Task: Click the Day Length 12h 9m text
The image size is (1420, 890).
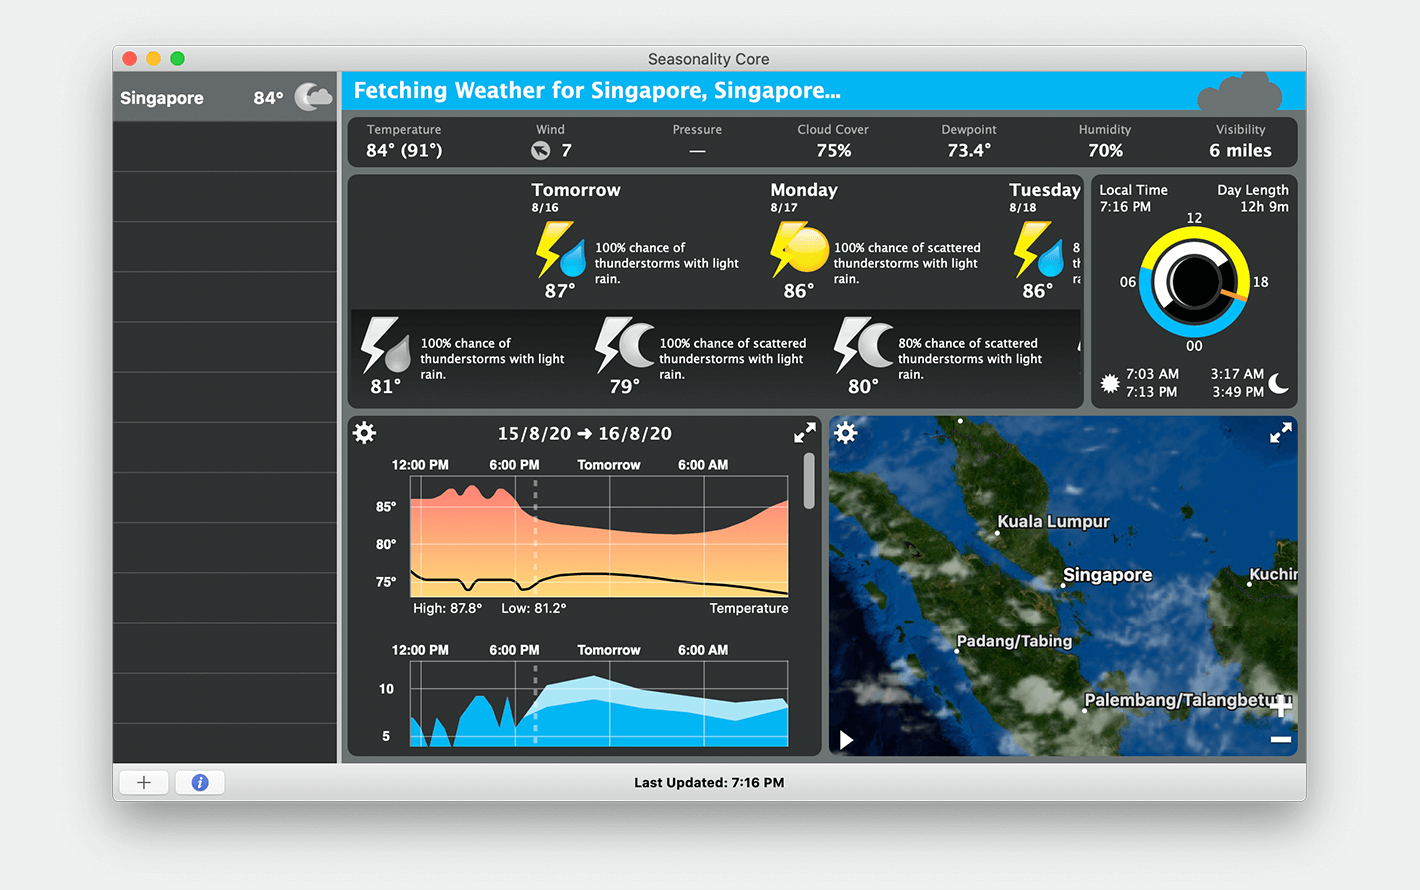Action: pyautogui.click(x=1253, y=198)
